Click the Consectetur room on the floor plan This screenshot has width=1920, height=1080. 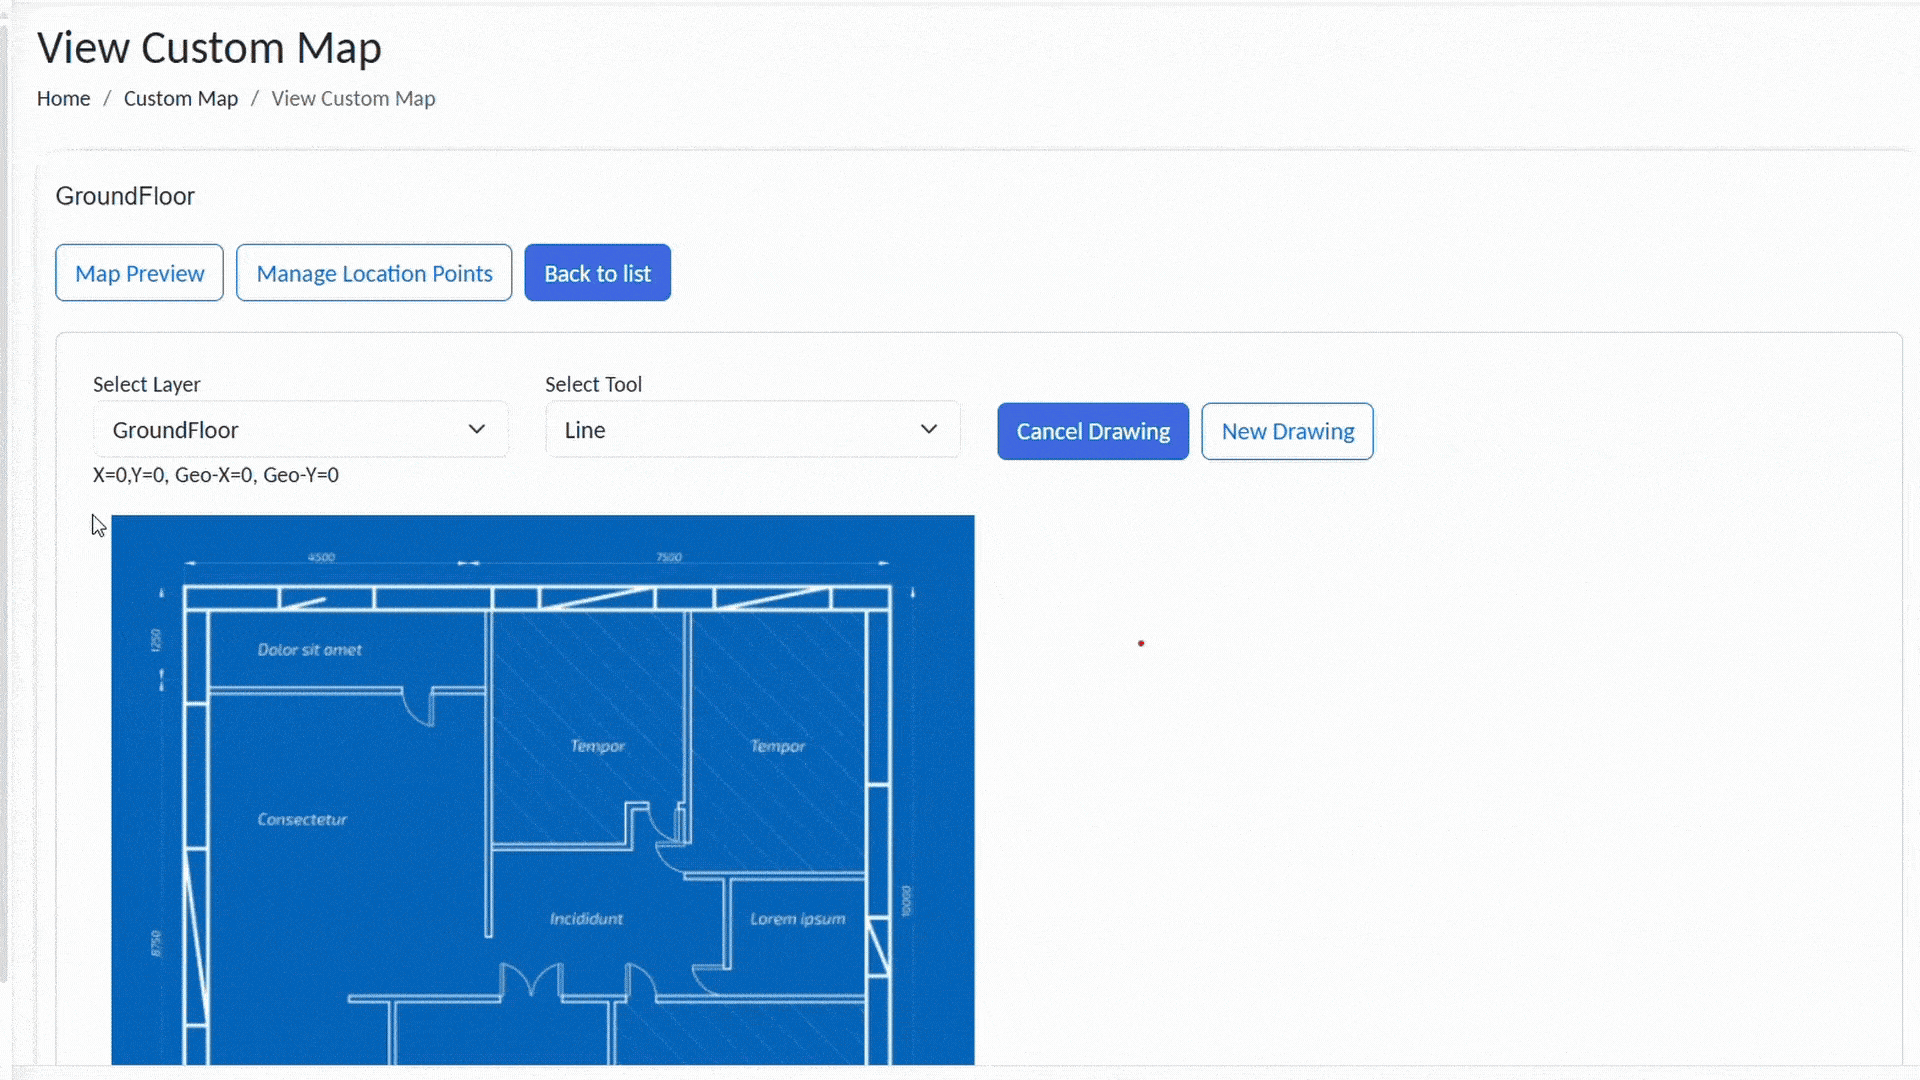[302, 819]
